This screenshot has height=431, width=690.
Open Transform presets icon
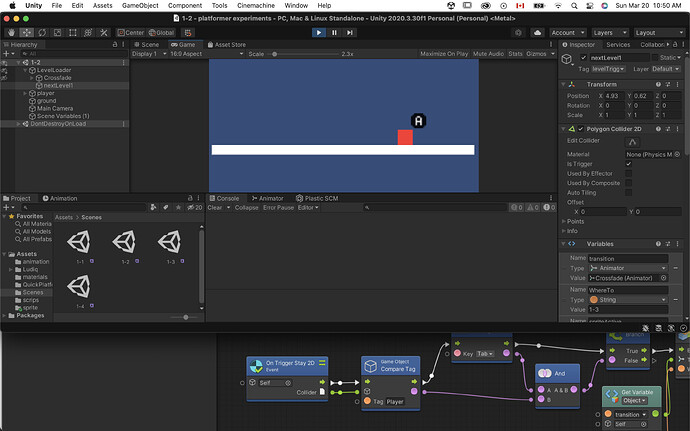coord(668,84)
